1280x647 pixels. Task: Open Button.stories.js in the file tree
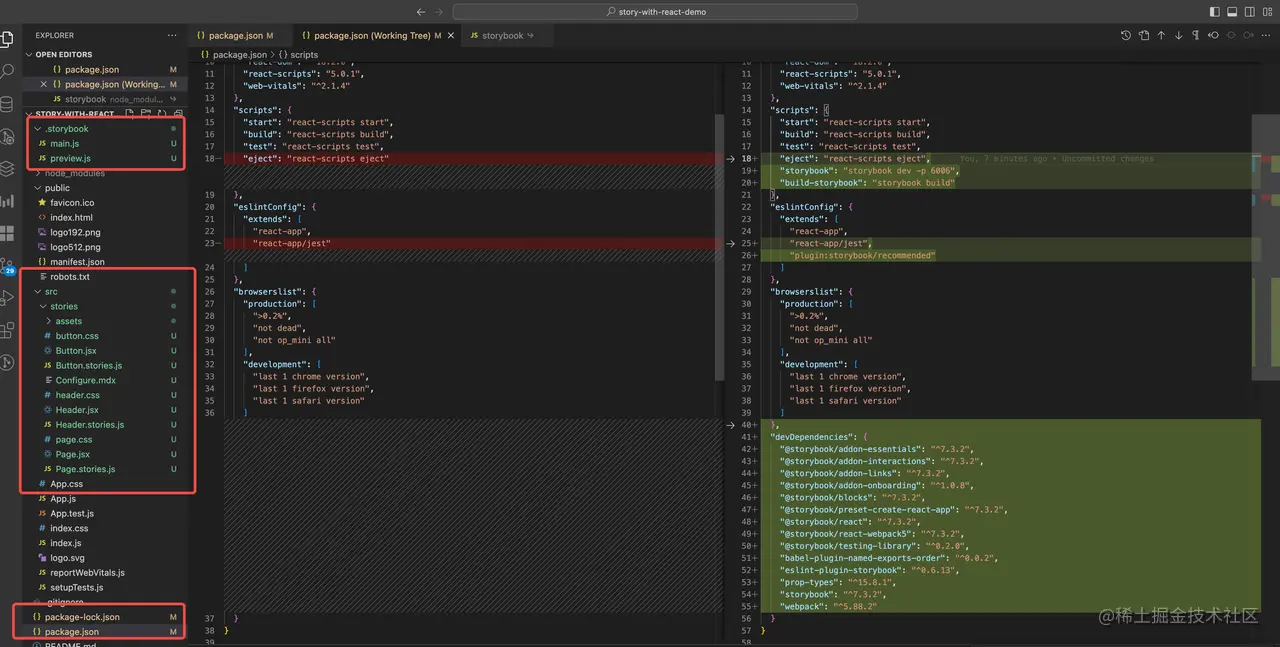click(x=88, y=365)
